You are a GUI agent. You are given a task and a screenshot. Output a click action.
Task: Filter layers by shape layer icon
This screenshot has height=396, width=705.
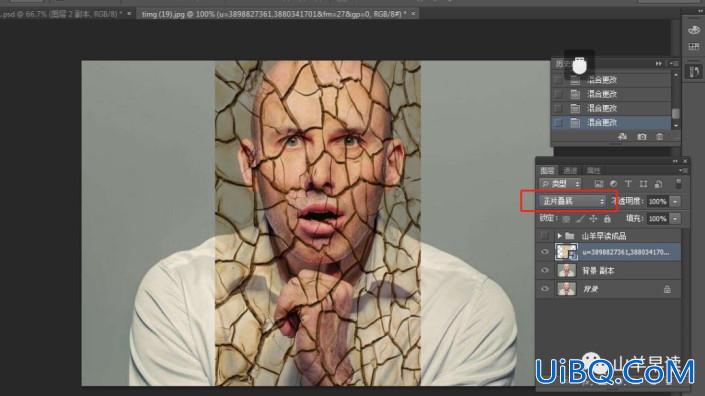coord(643,183)
